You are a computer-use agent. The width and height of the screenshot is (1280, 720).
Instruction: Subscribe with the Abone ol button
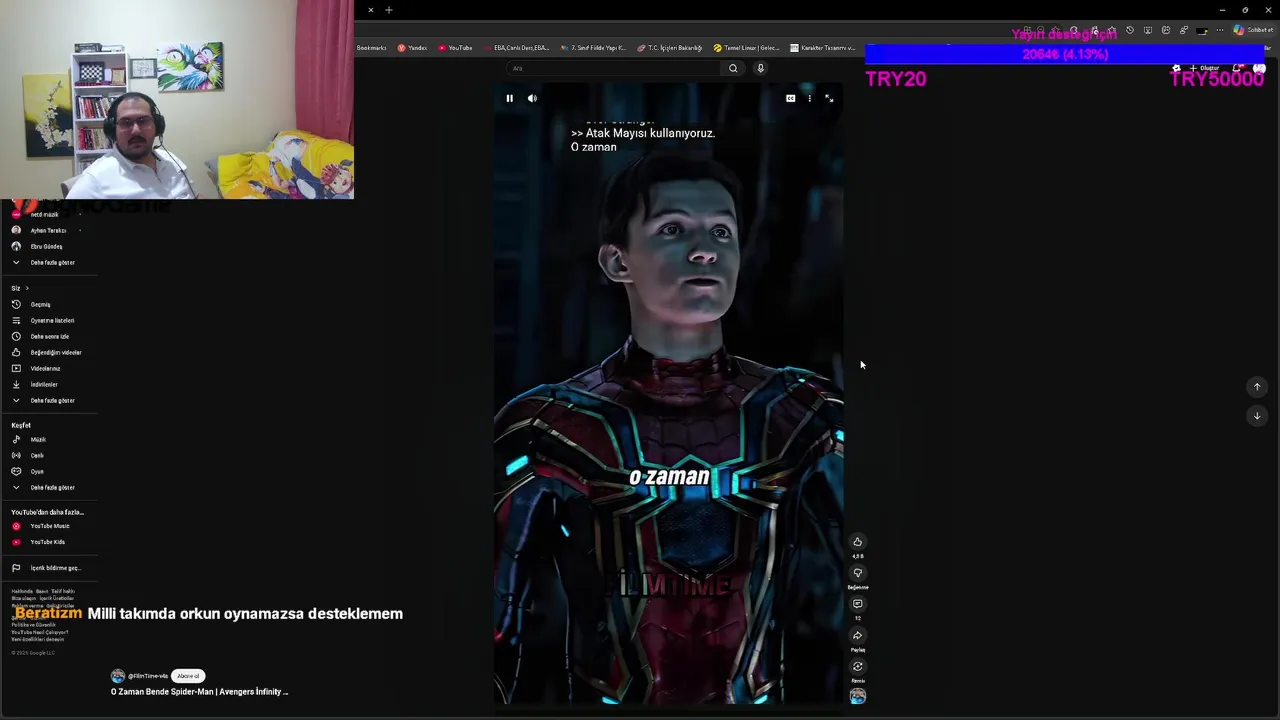188,676
